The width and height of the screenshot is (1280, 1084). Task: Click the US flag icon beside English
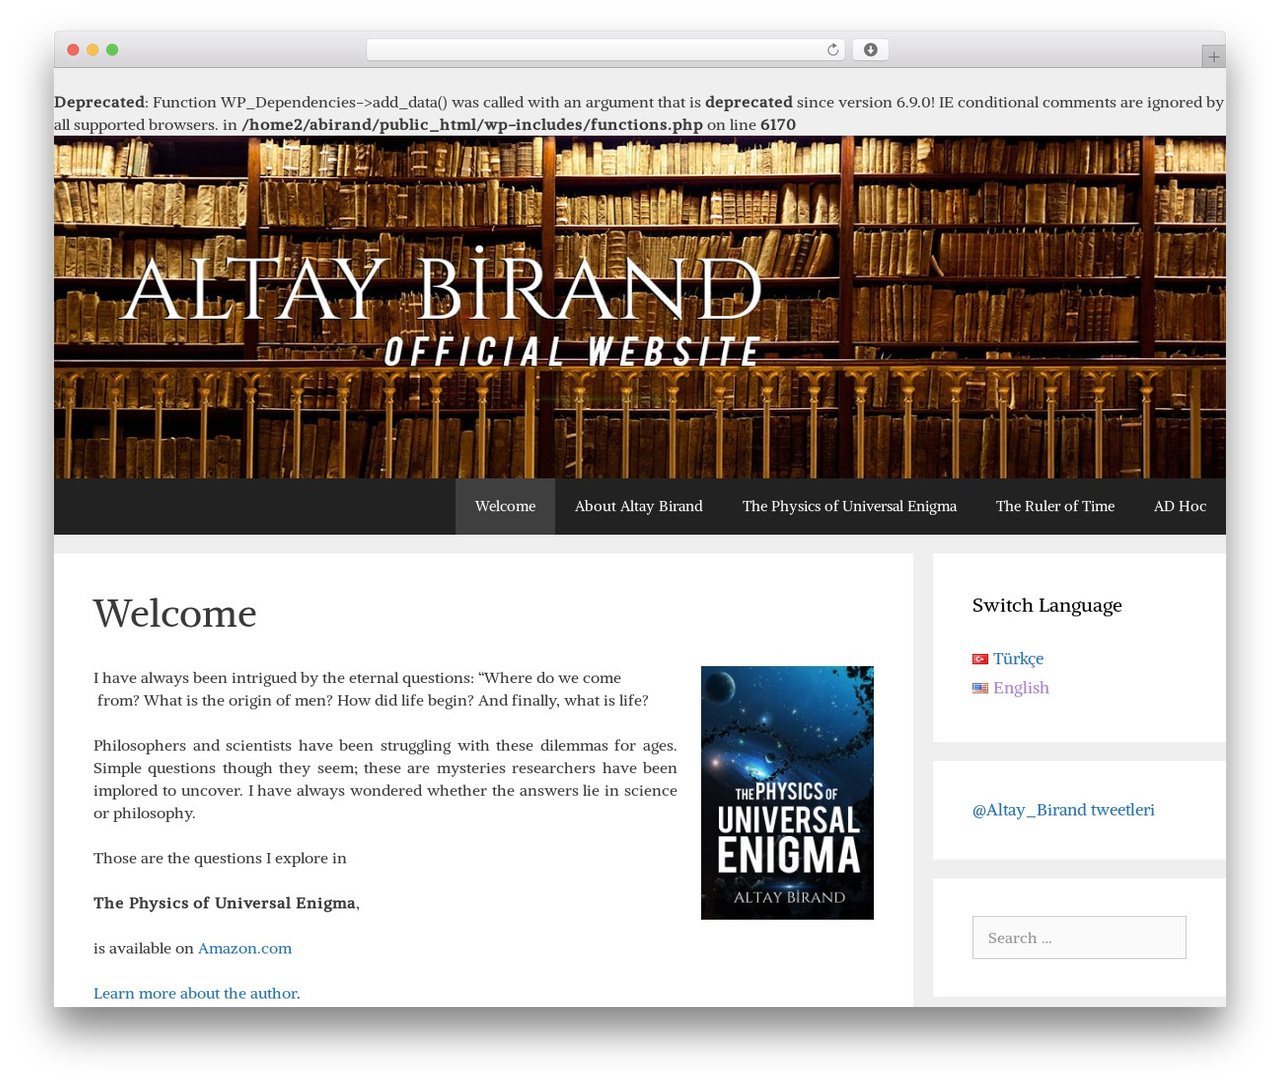[x=980, y=688]
